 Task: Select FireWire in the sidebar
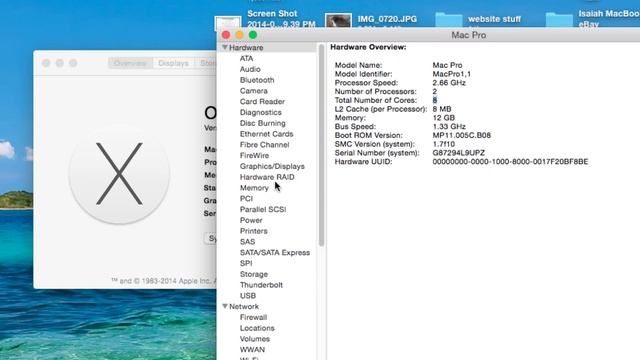pyautogui.click(x=254, y=156)
